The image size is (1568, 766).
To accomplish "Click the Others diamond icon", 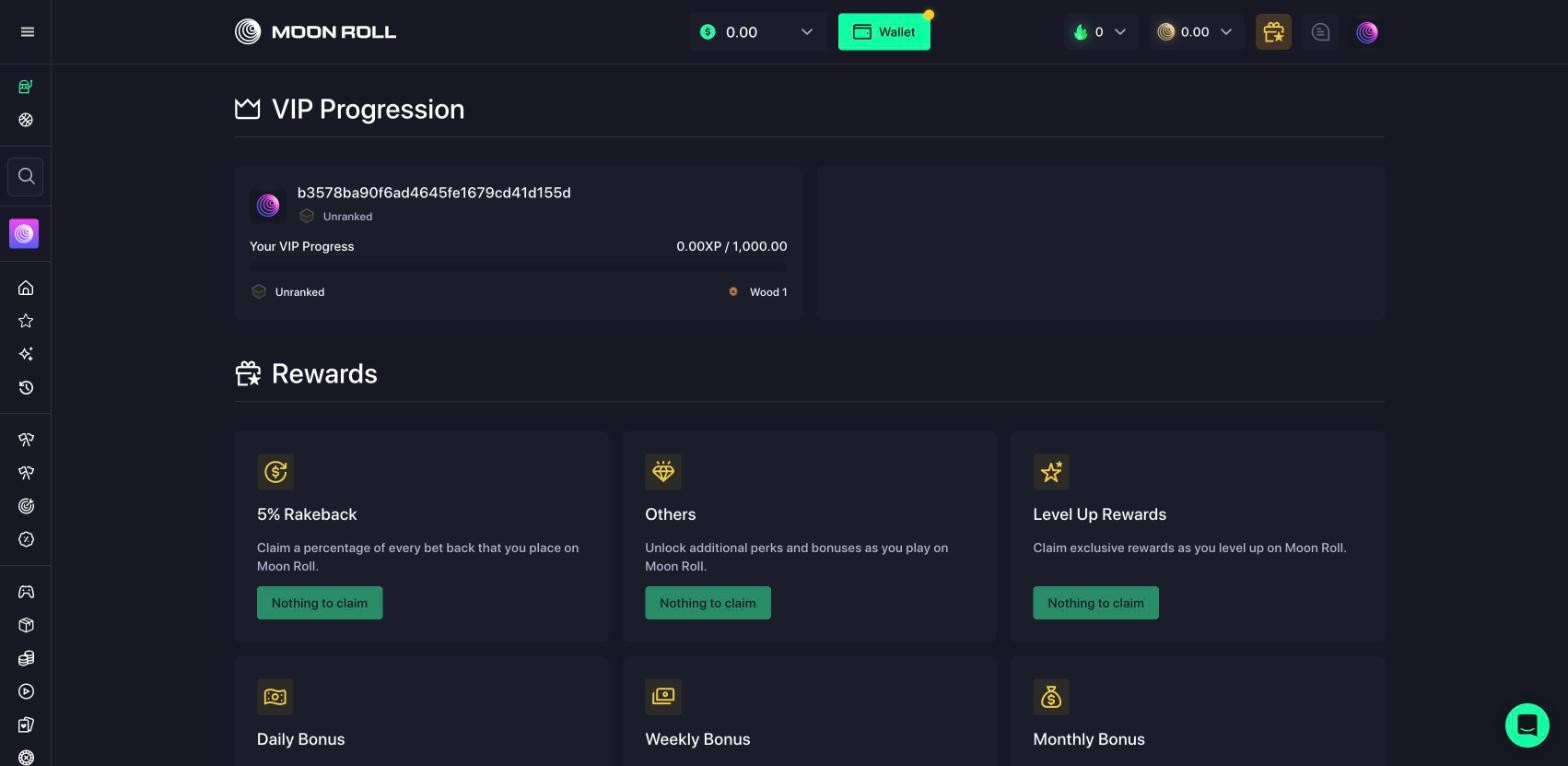I will (x=663, y=472).
